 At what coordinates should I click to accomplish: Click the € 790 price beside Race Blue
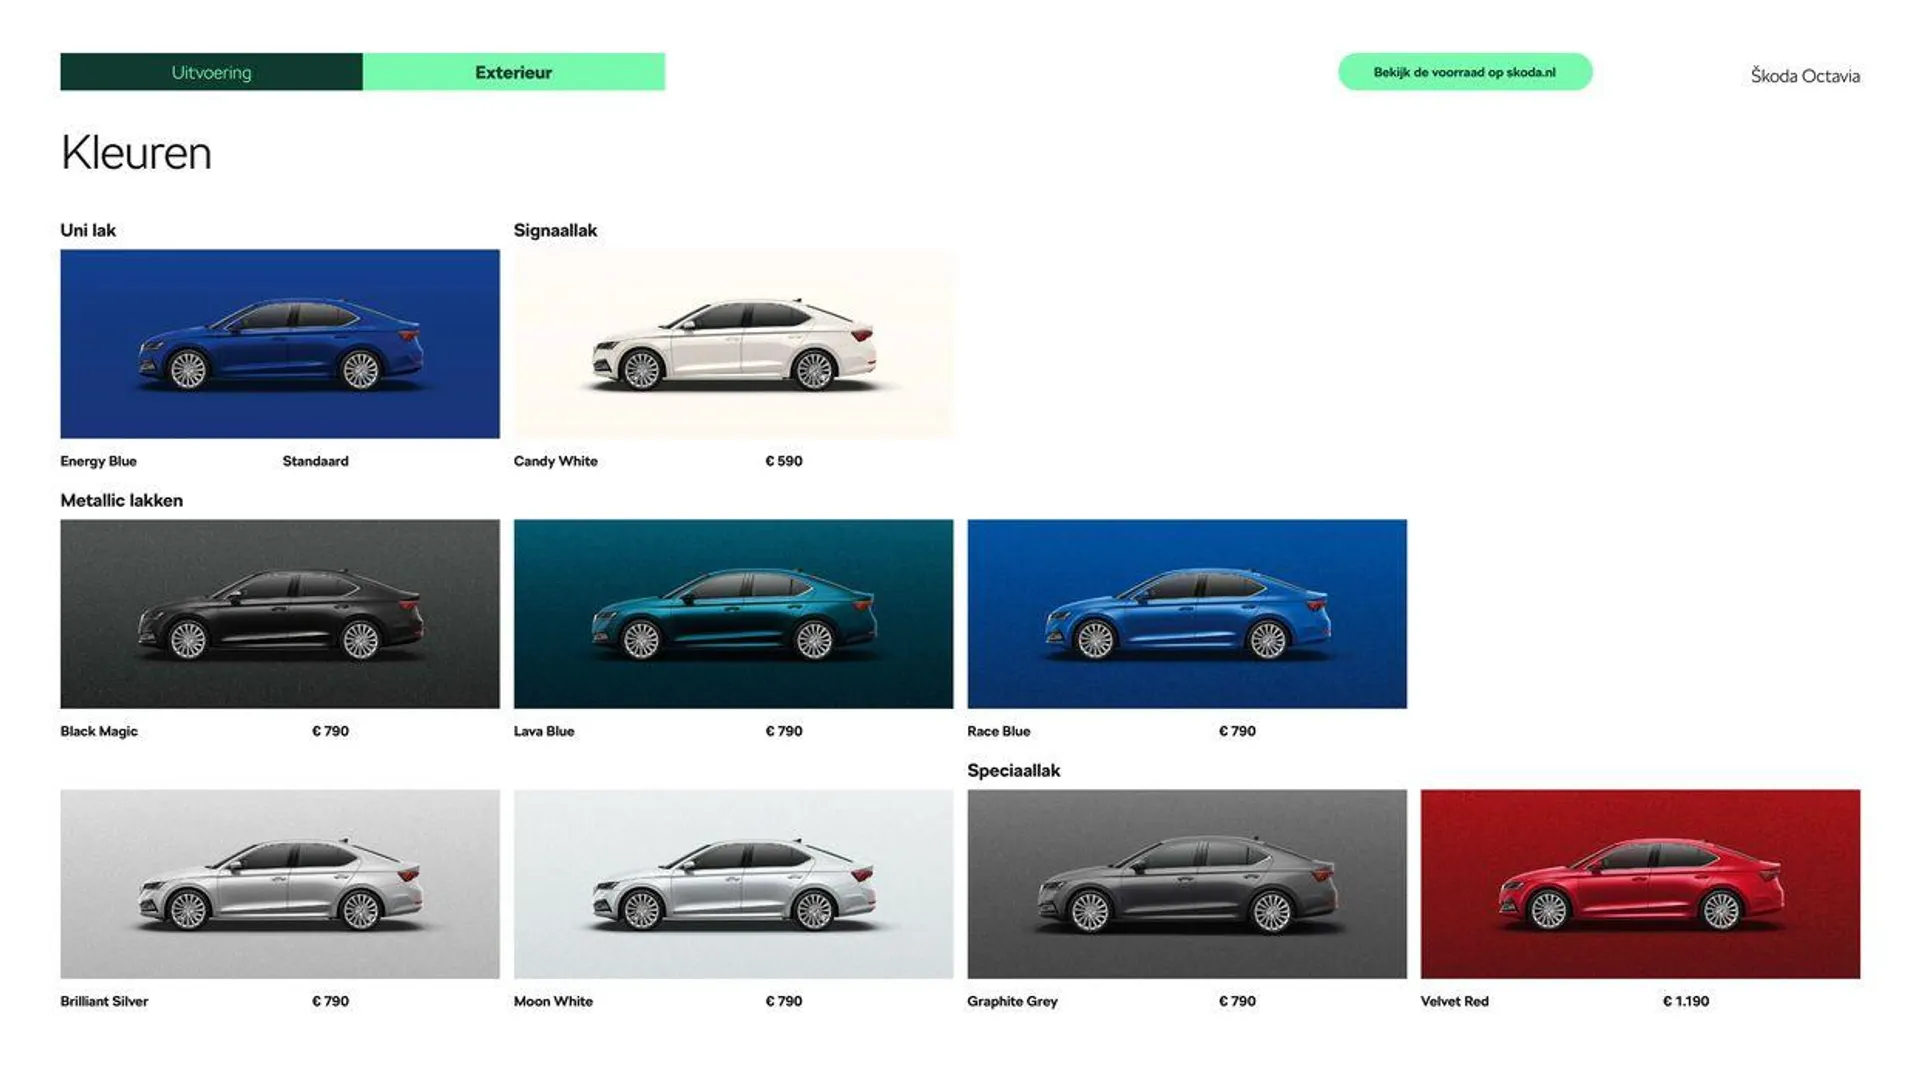click(x=1237, y=731)
